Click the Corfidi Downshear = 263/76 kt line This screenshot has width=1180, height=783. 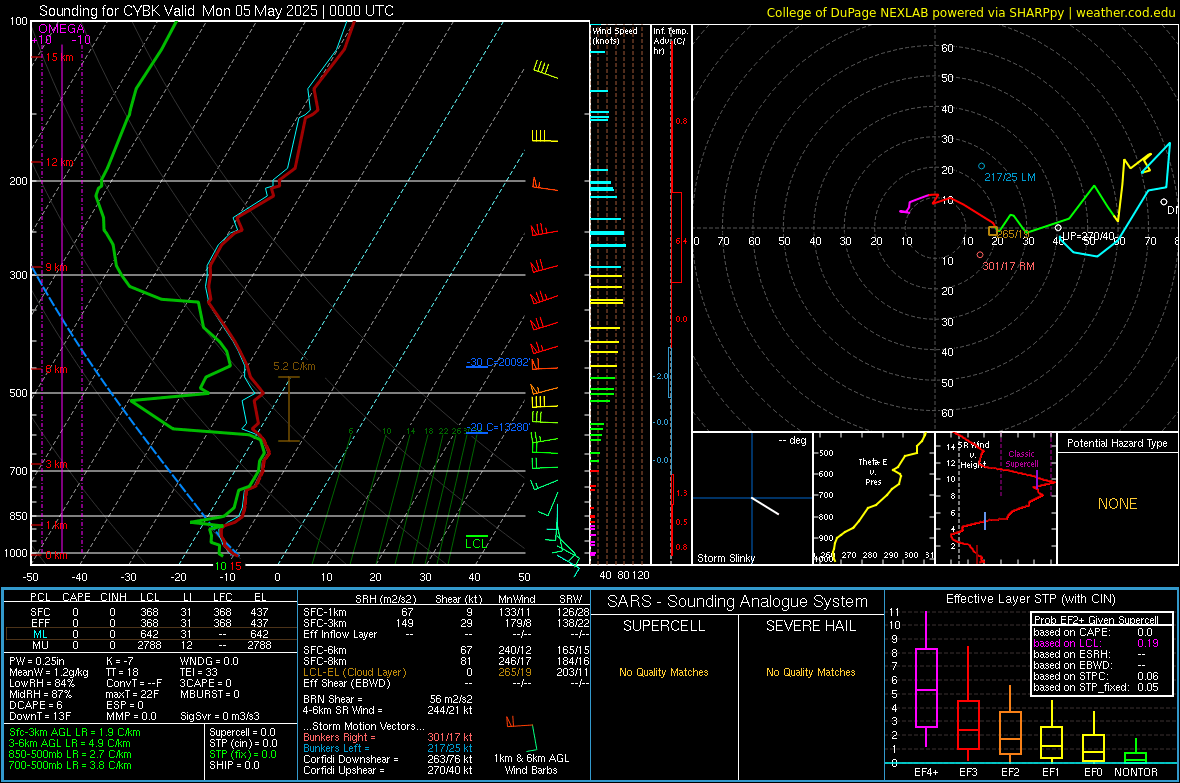(x=388, y=759)
